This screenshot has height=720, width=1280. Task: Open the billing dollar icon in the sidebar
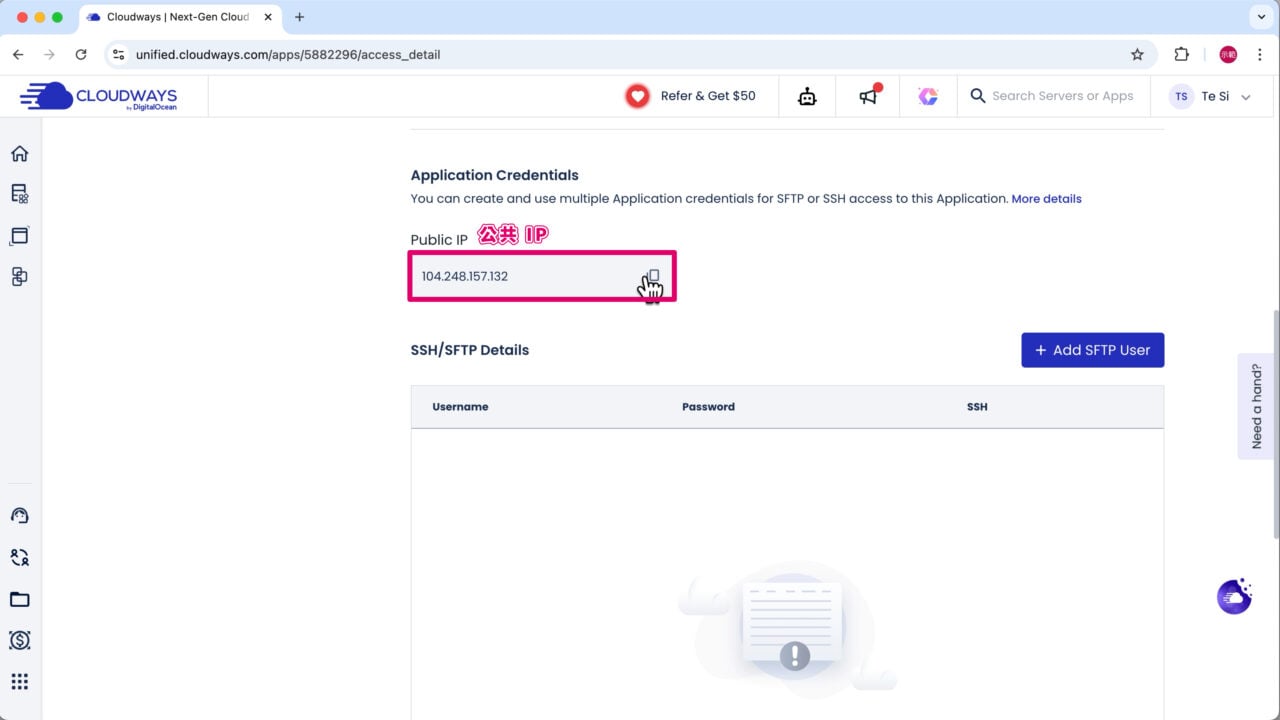click(20, 640)
